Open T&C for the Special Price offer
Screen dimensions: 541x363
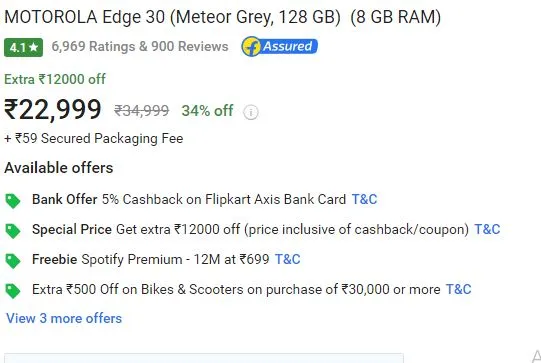(x=487, y=229)
